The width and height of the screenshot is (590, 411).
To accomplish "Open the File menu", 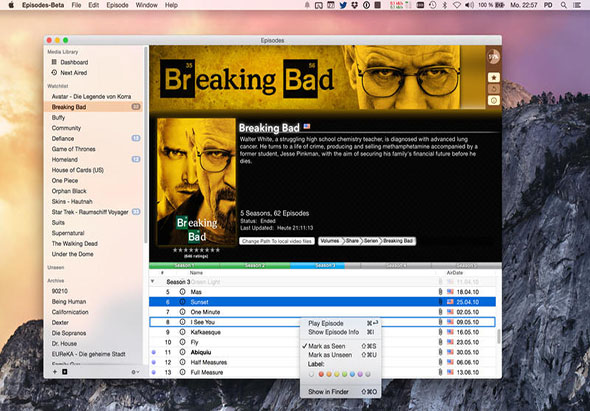I will pyautogui.click(x=76, y=5).
